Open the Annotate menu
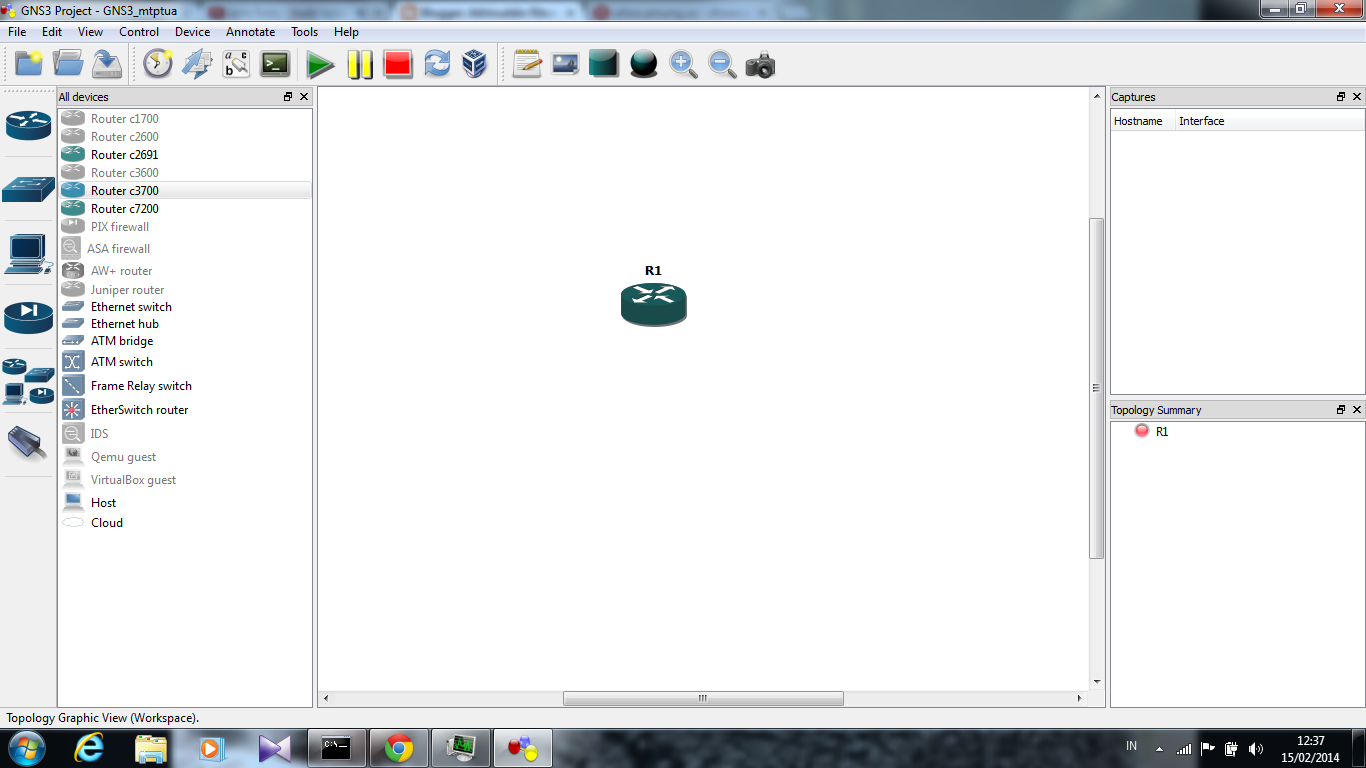 click(250, 32)
